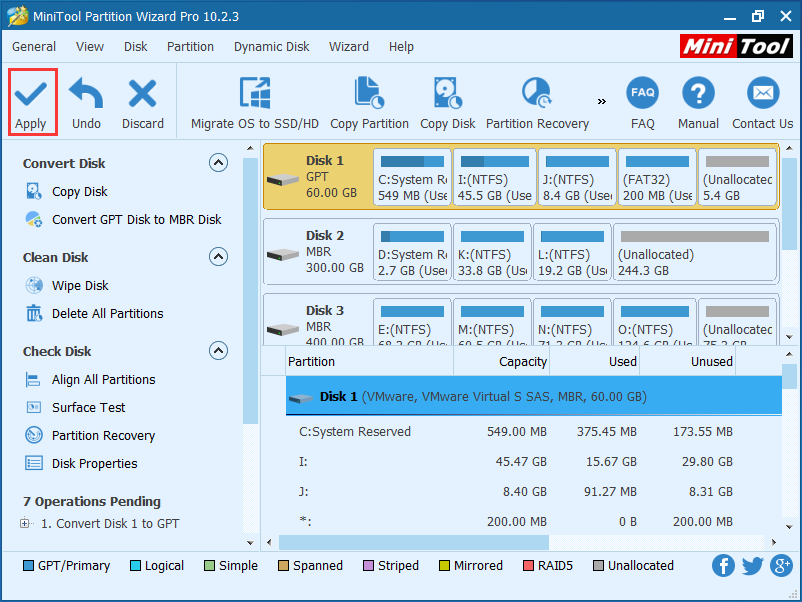The width and height of the screenshot is (802, 602).
Task: Open the Manual help icon
Action: [698, 102]
